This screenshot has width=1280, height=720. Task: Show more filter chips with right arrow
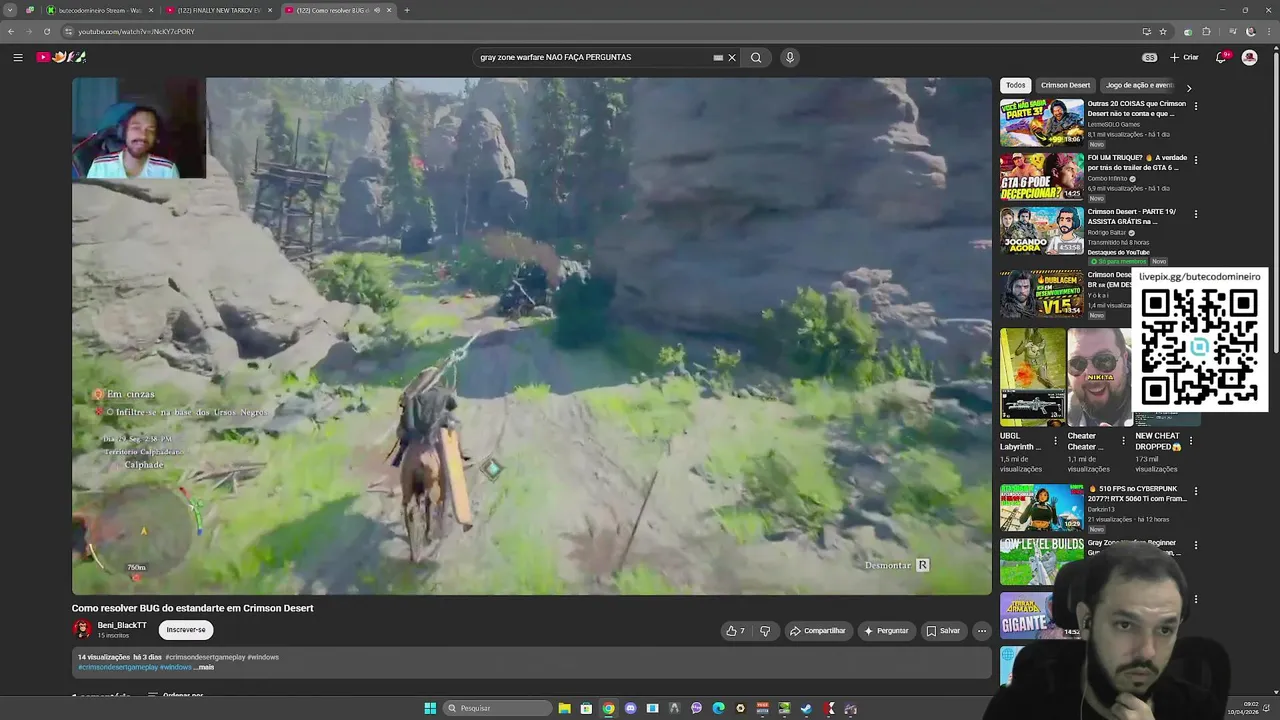pos(1189,87)
